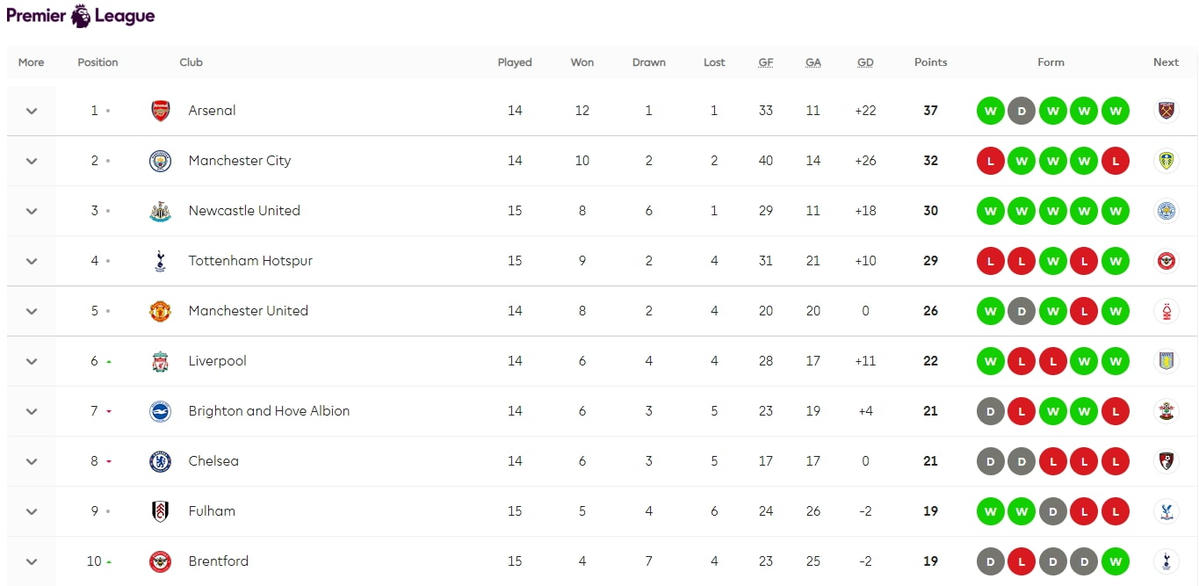Screen dimensions: 1199x586
Task: Click the Tottenham Hotspur cockerel crest
Action: click(160, 261)
